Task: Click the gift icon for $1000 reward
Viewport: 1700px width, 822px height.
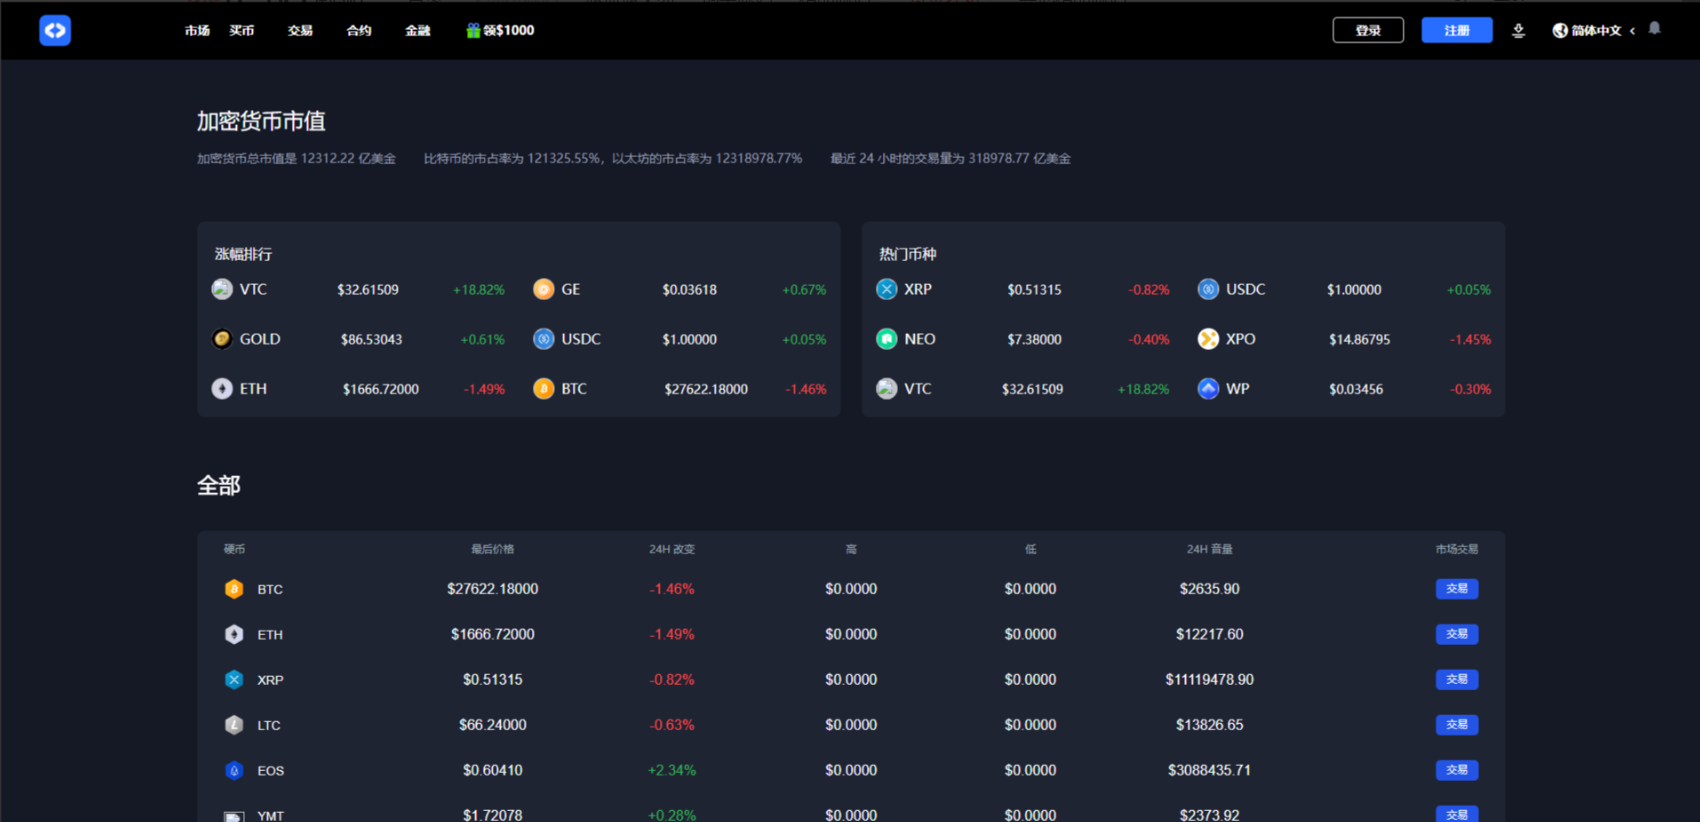Action: point(473,31)
